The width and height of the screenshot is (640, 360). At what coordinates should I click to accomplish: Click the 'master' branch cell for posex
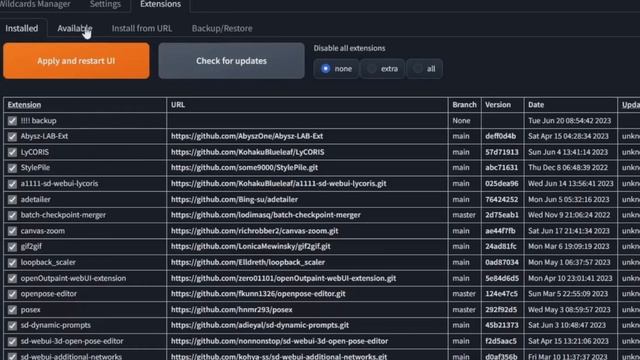(x=464, y=309)
